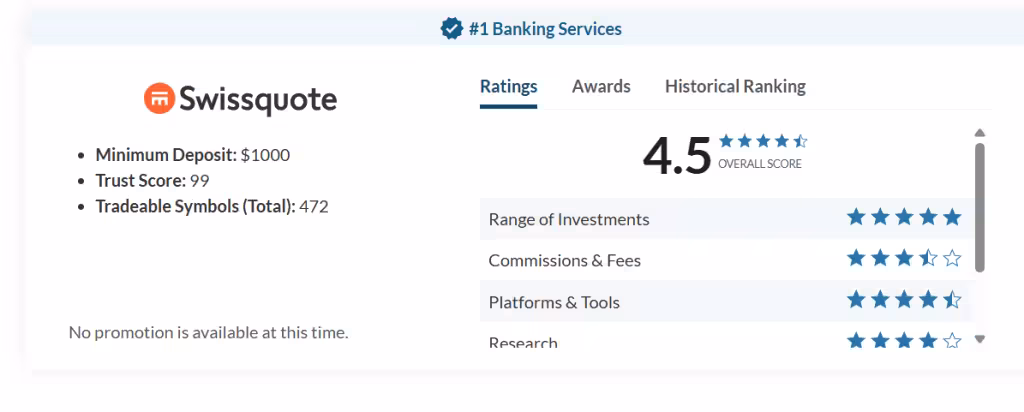
Task: Select the Range of Investments row label
Action: click(568, 219)
